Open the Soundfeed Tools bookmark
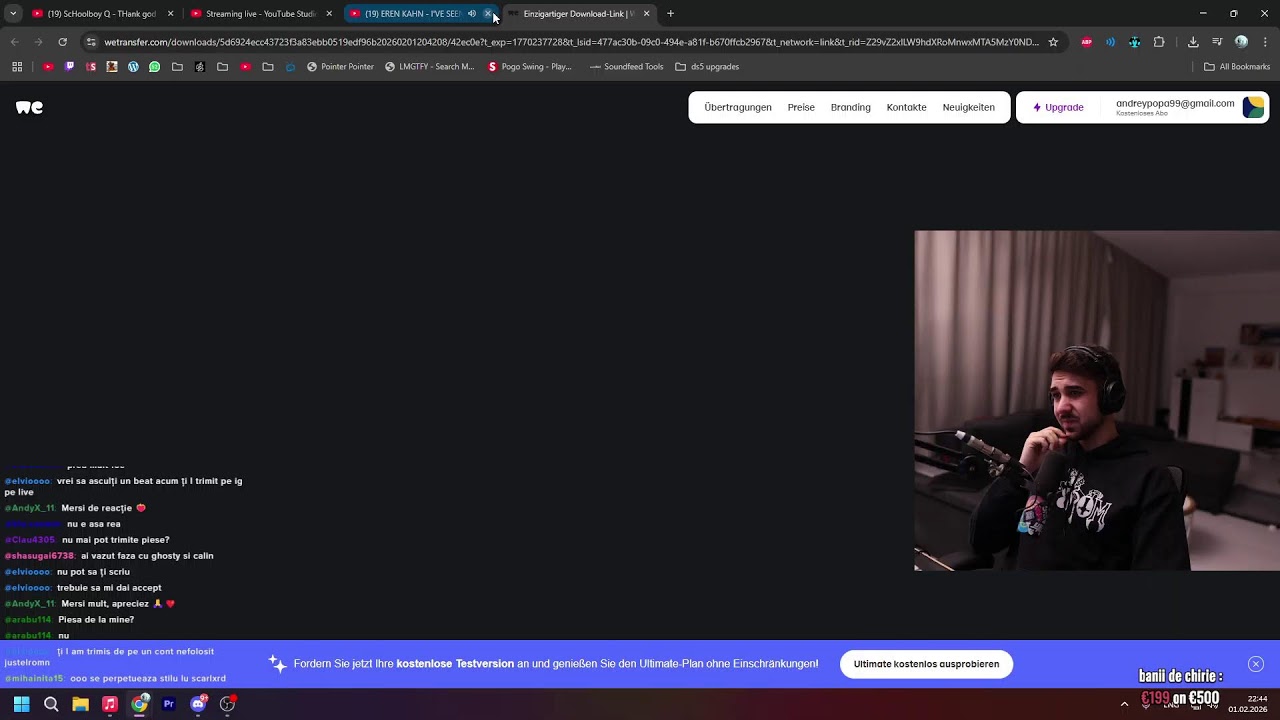The width and height of the screenshot is (1280, 720). pos(626,67)
